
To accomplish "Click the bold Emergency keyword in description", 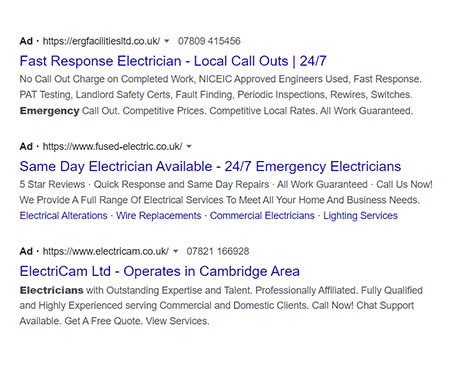I will click(x=49, y=111).
